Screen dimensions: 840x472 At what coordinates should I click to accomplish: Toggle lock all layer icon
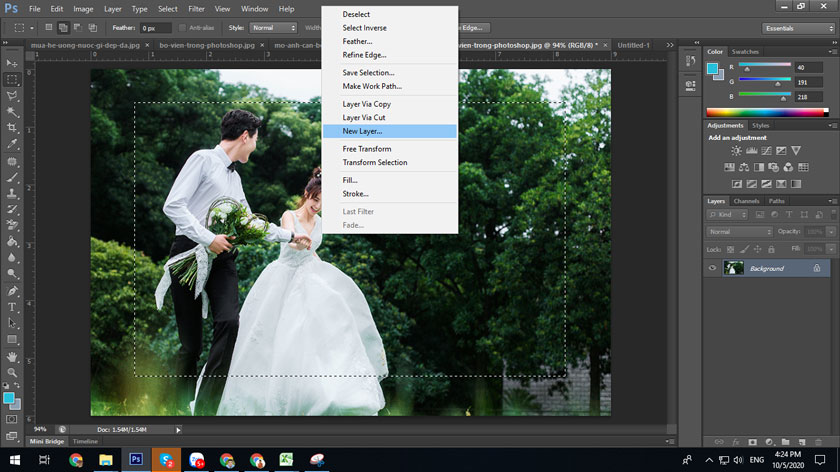pyautogui.click(x=771, y=249)
